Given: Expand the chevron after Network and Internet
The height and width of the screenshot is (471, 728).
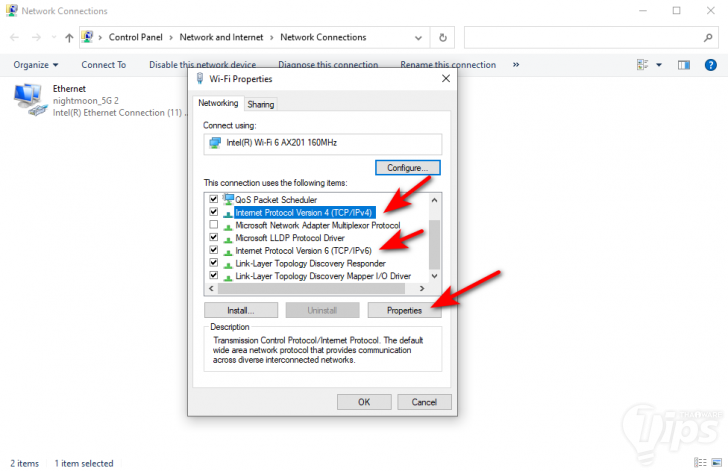Looking at the screenshot, I should pyautogui.click(x=272, y=38).
